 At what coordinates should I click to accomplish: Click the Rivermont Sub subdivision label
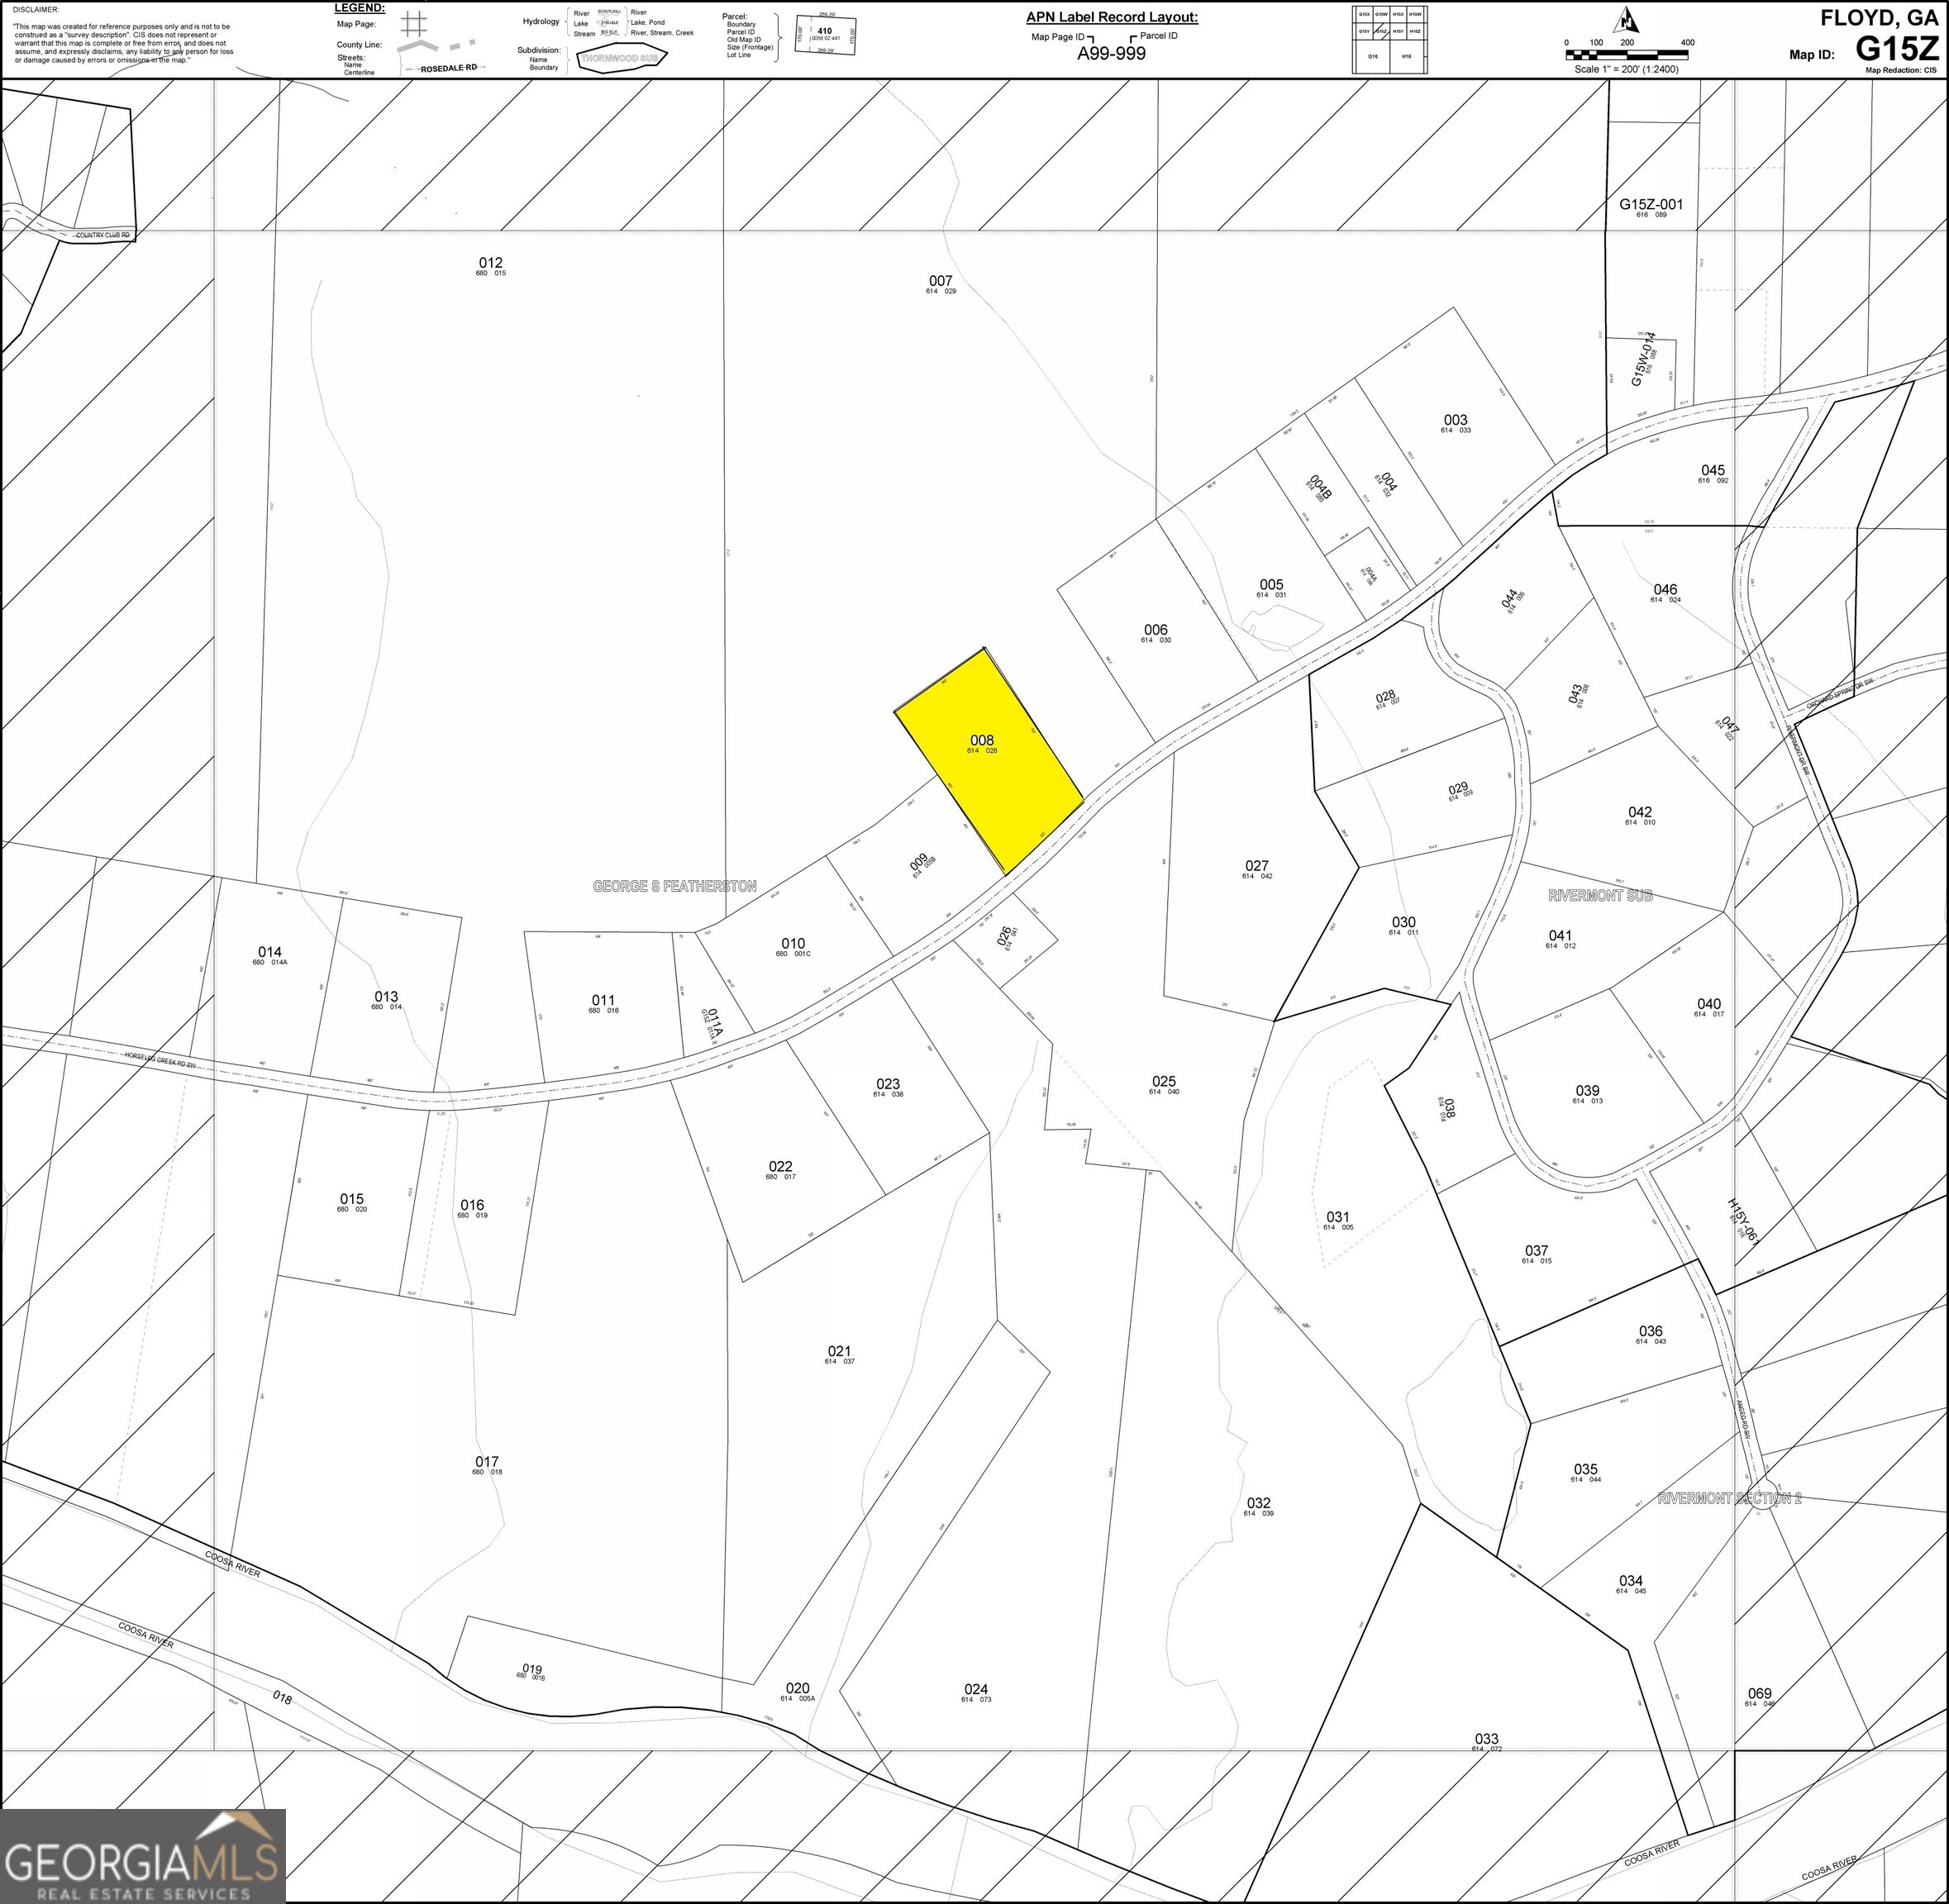[1600, 895]
